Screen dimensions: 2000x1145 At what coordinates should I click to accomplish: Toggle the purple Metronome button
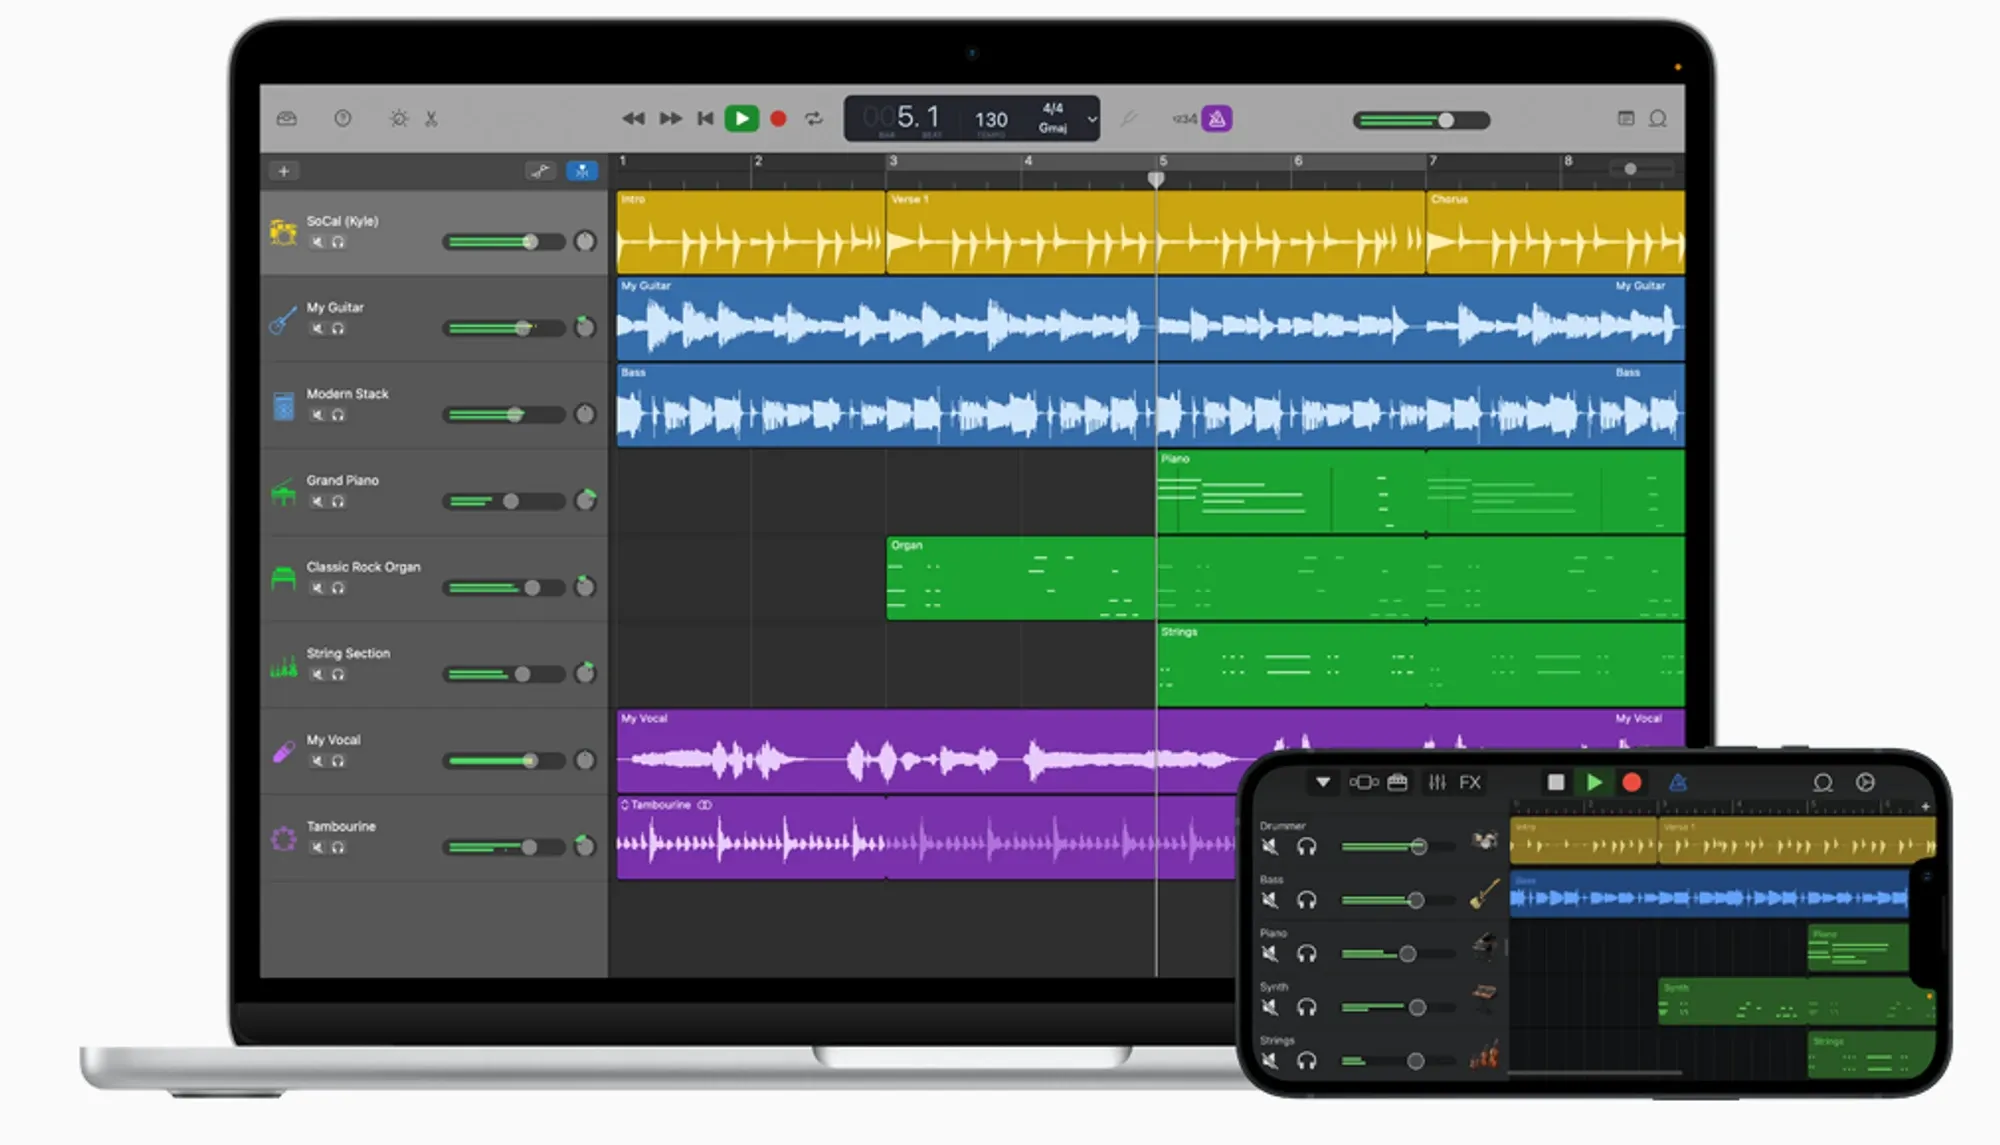pyautogui.click(x=1217, y=119)
